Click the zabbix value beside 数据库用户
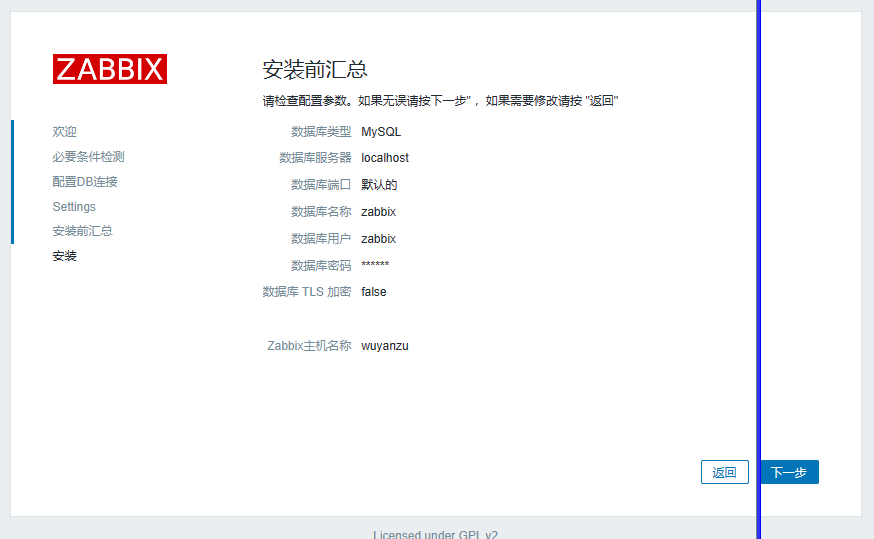This screenshot has height=539, width=874. [378, 239]
